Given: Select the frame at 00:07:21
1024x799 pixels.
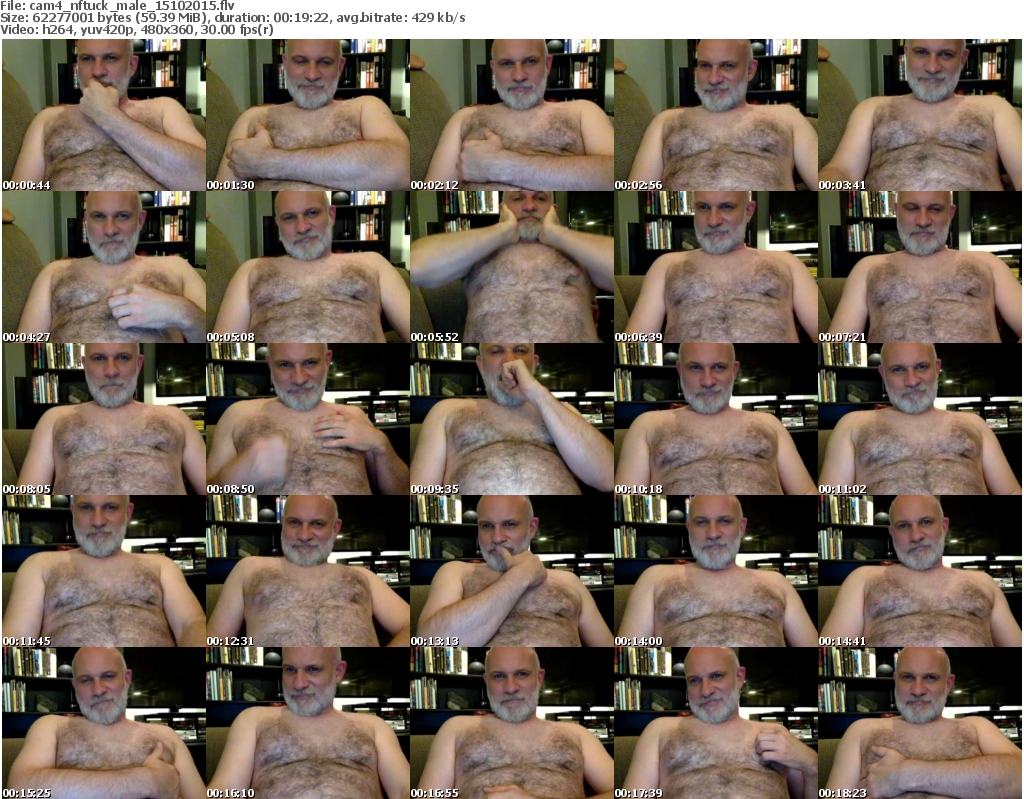Looking at the screenshot, I should click(920, 267).
